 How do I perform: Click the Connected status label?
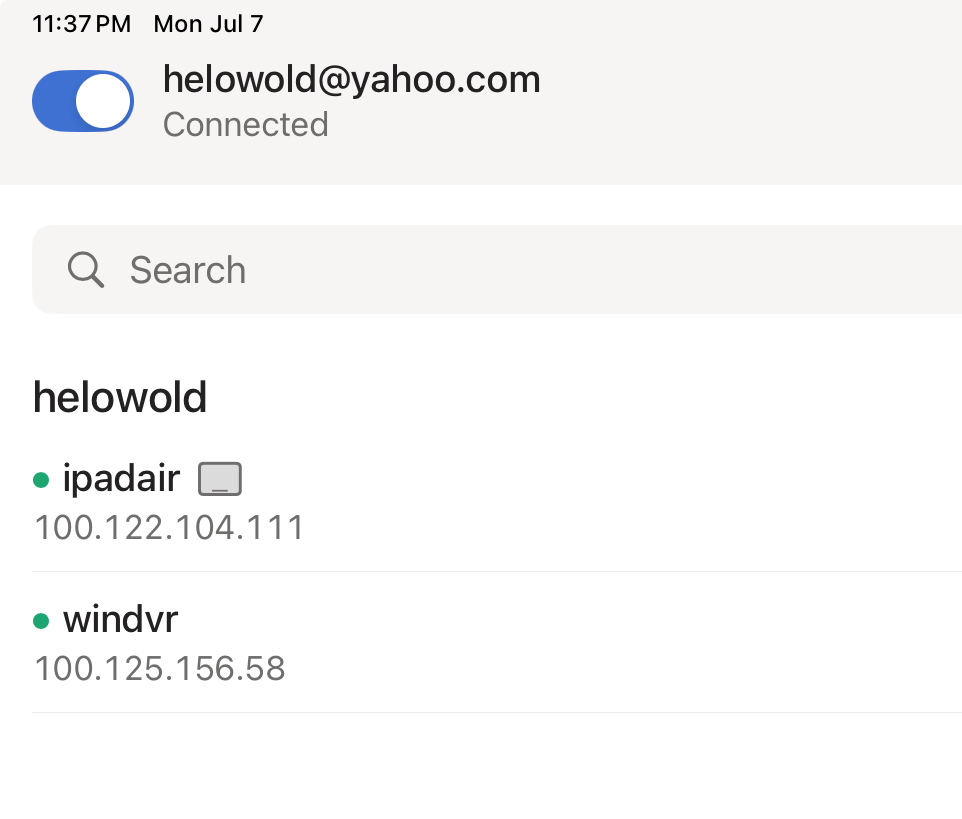pos(245,125)
